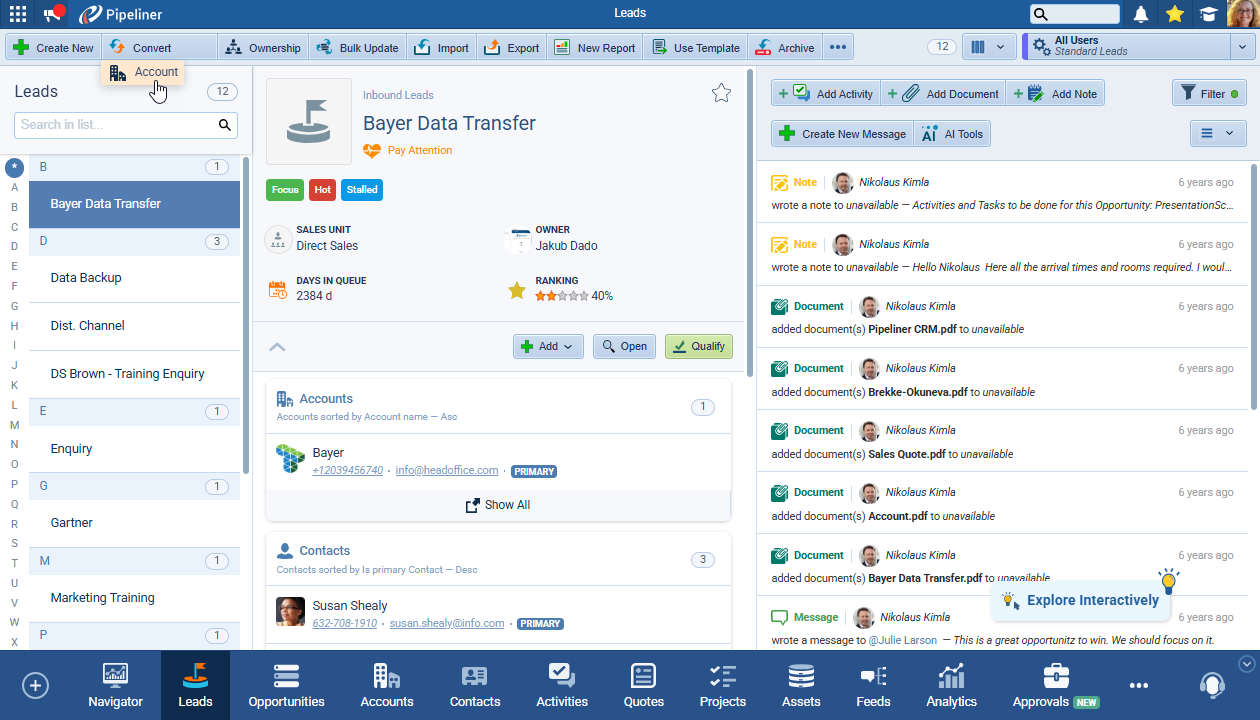Toggle the Focus tag
The height and width of the screenshot is (720, 1260).
point(285,189)
